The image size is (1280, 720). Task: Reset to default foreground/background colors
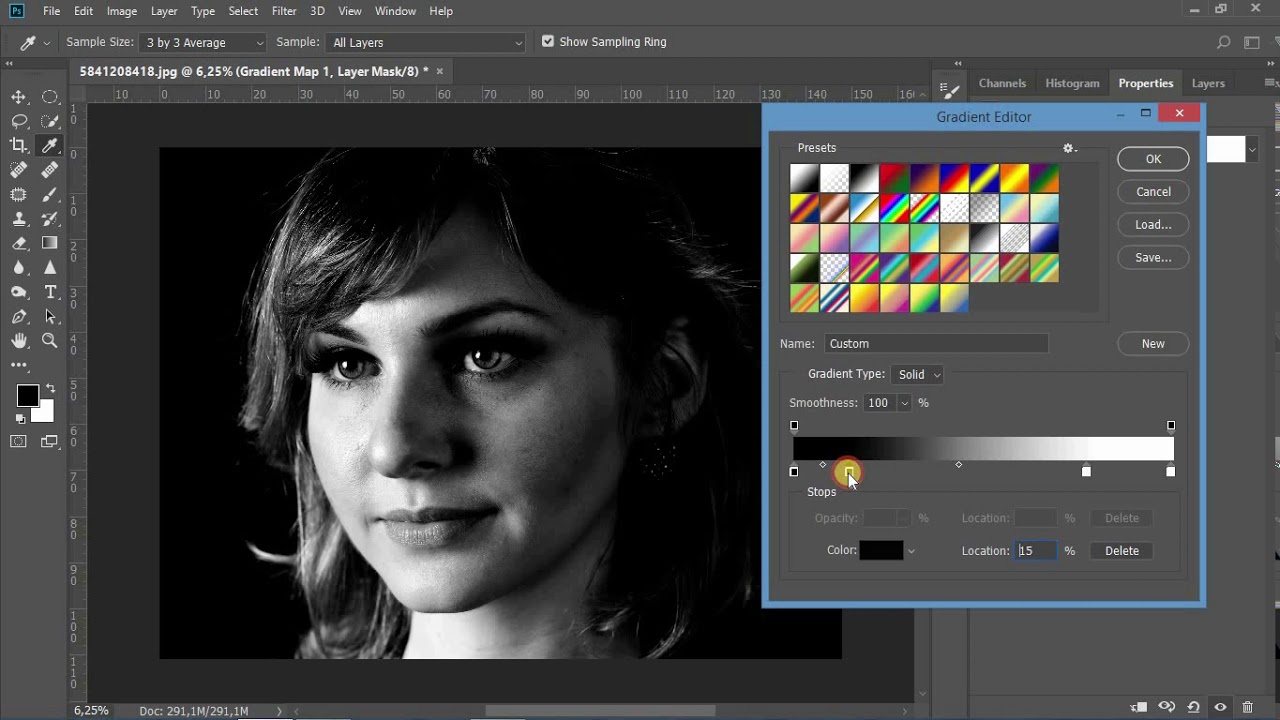(x=21, y=418)
